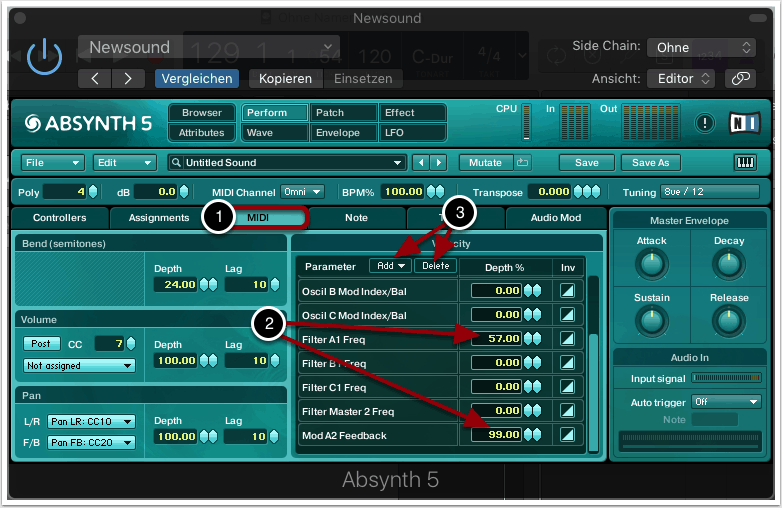Click the Mutate lock icon
The width and height of the screenshot is (782, 508).
(522, 163)
